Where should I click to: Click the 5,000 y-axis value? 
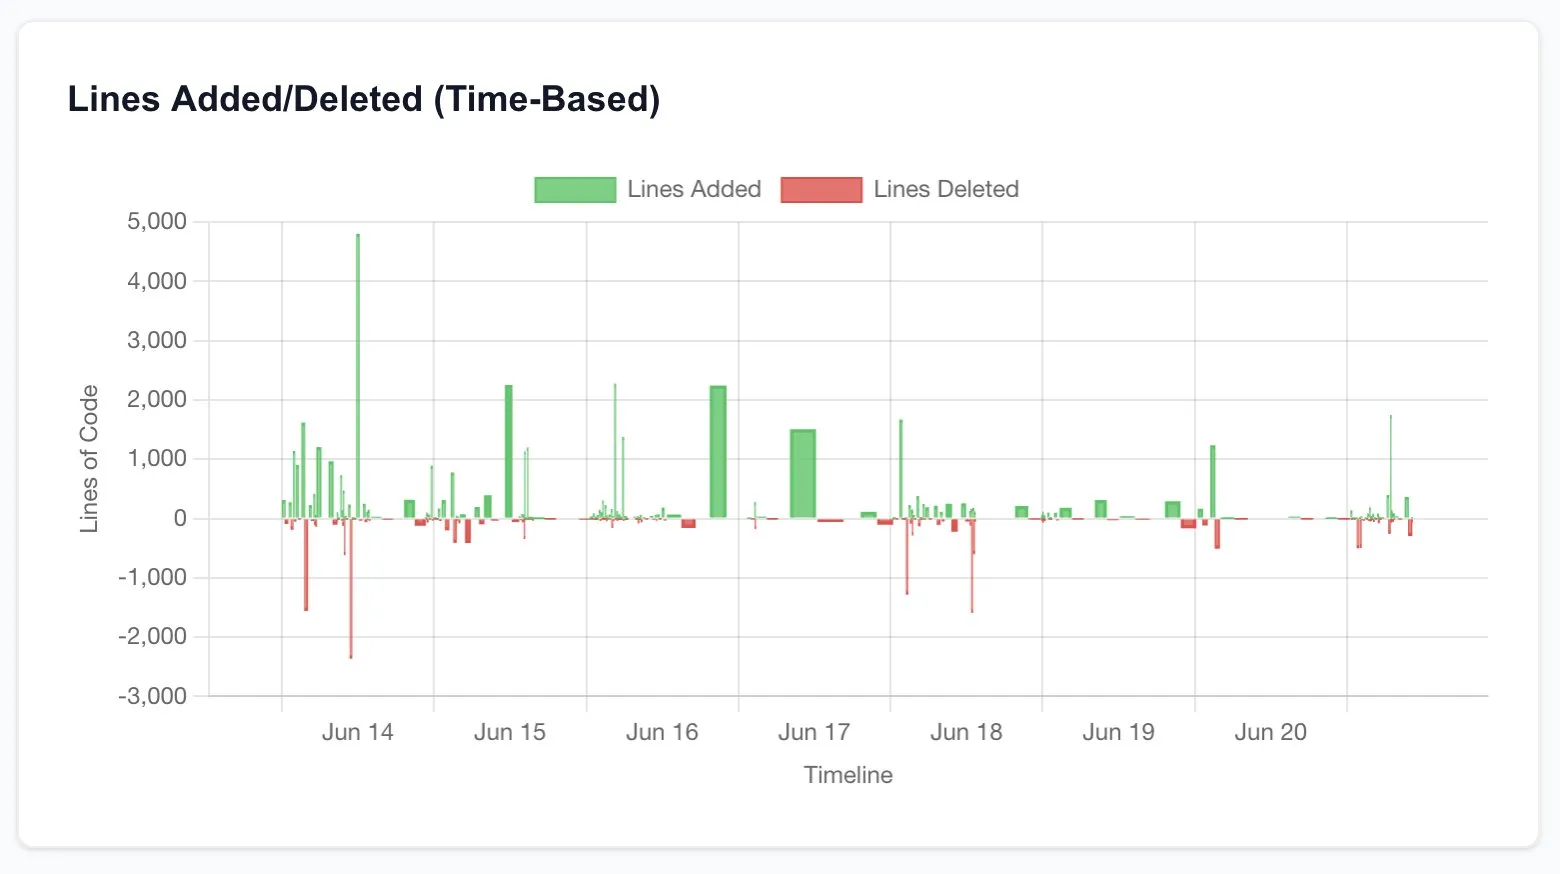pos(157,222)
